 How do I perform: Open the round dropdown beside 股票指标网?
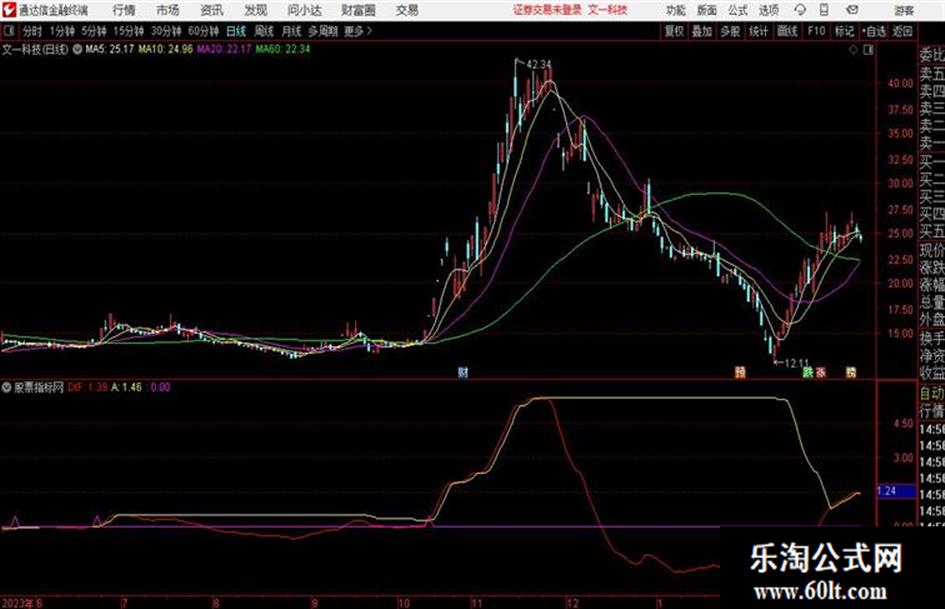coord(7,387)
